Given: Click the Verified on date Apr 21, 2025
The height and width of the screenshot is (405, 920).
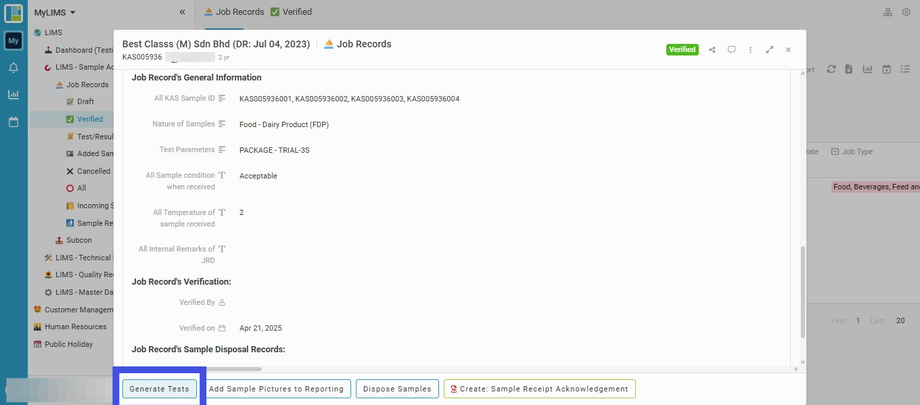Looking at the screenshot, I should click(x=261, y=328).
